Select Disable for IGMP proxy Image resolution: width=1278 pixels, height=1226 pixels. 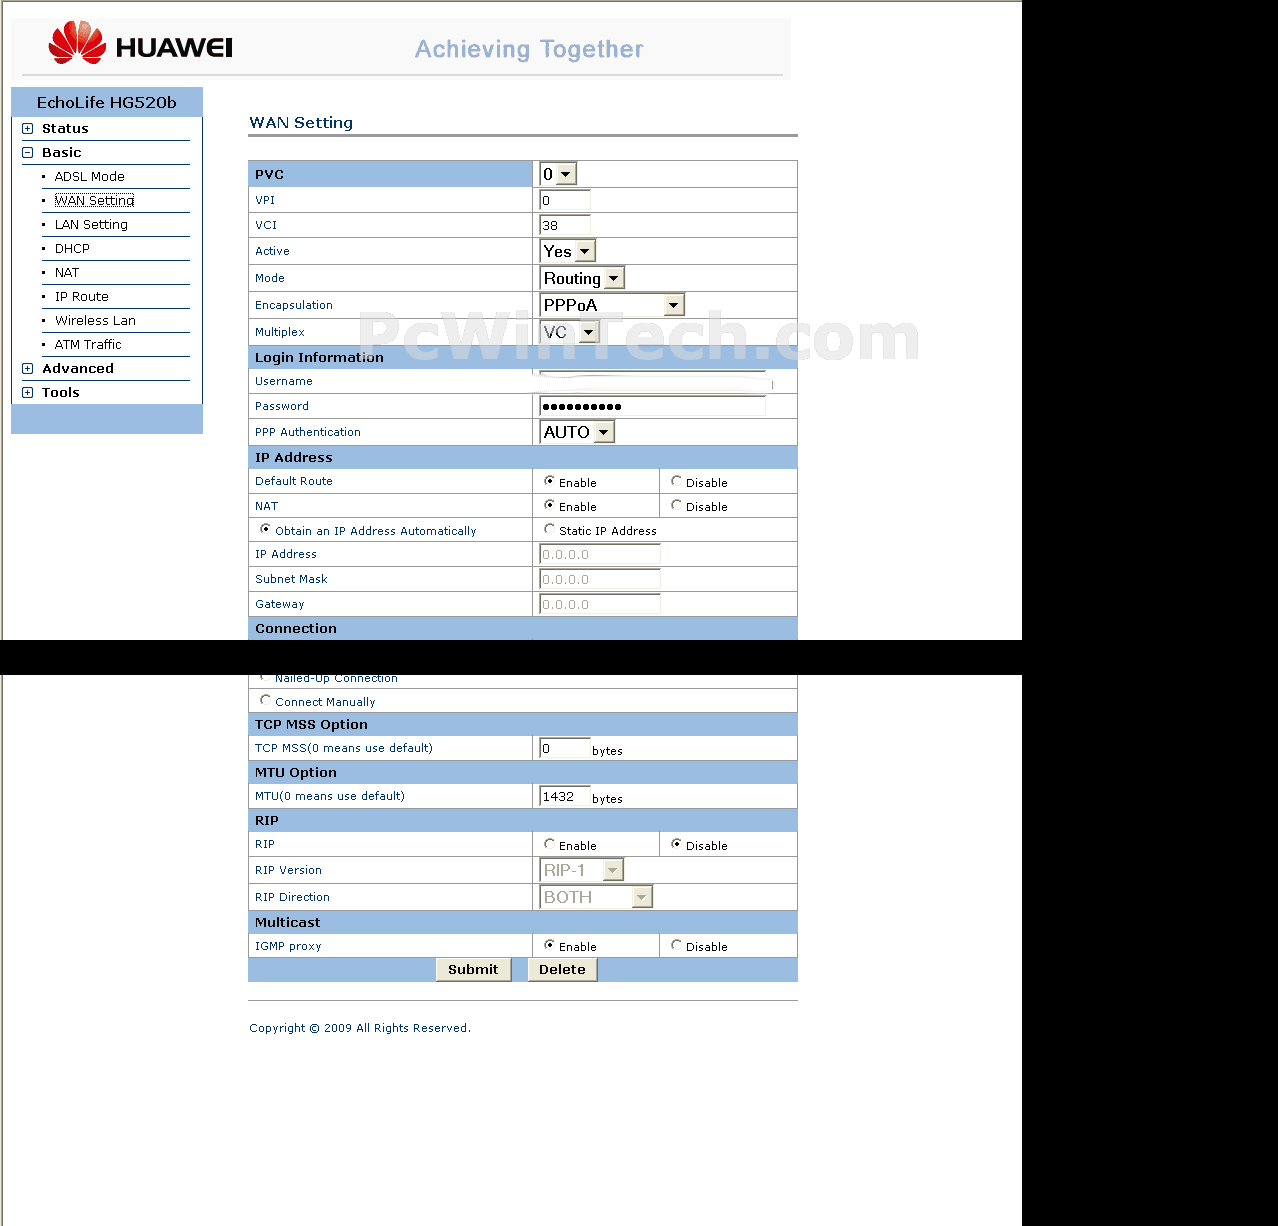676,945
